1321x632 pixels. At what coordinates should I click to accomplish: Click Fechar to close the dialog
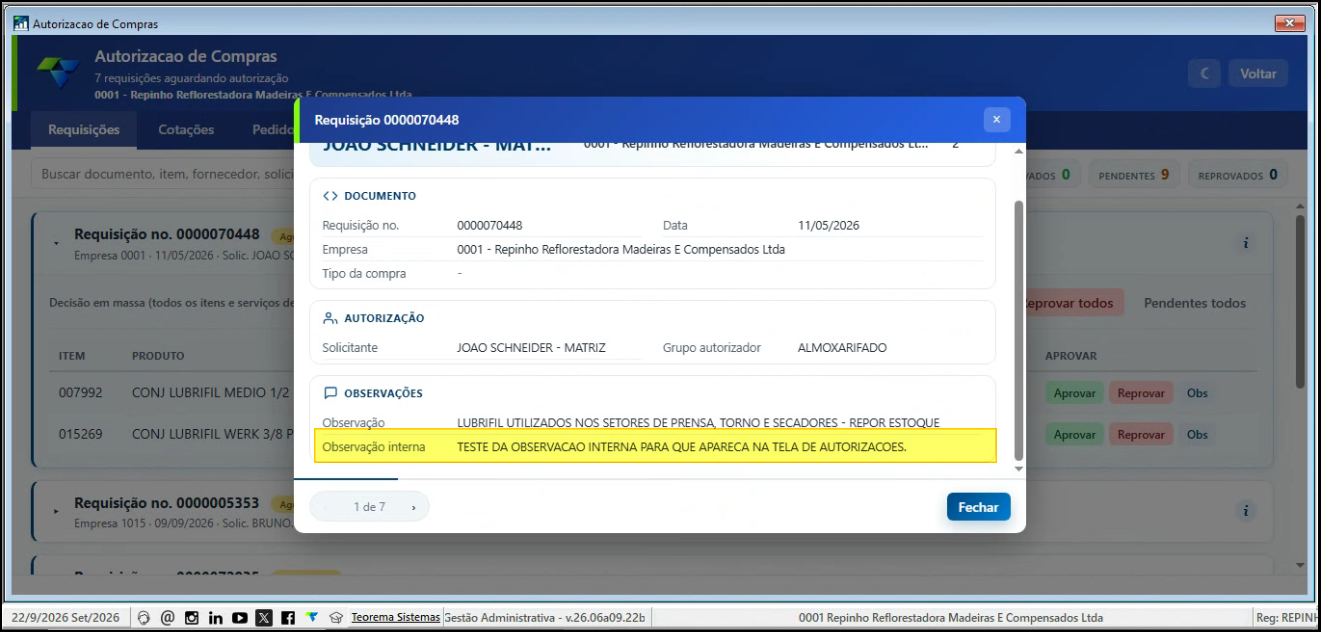click(x=978, y=507)
